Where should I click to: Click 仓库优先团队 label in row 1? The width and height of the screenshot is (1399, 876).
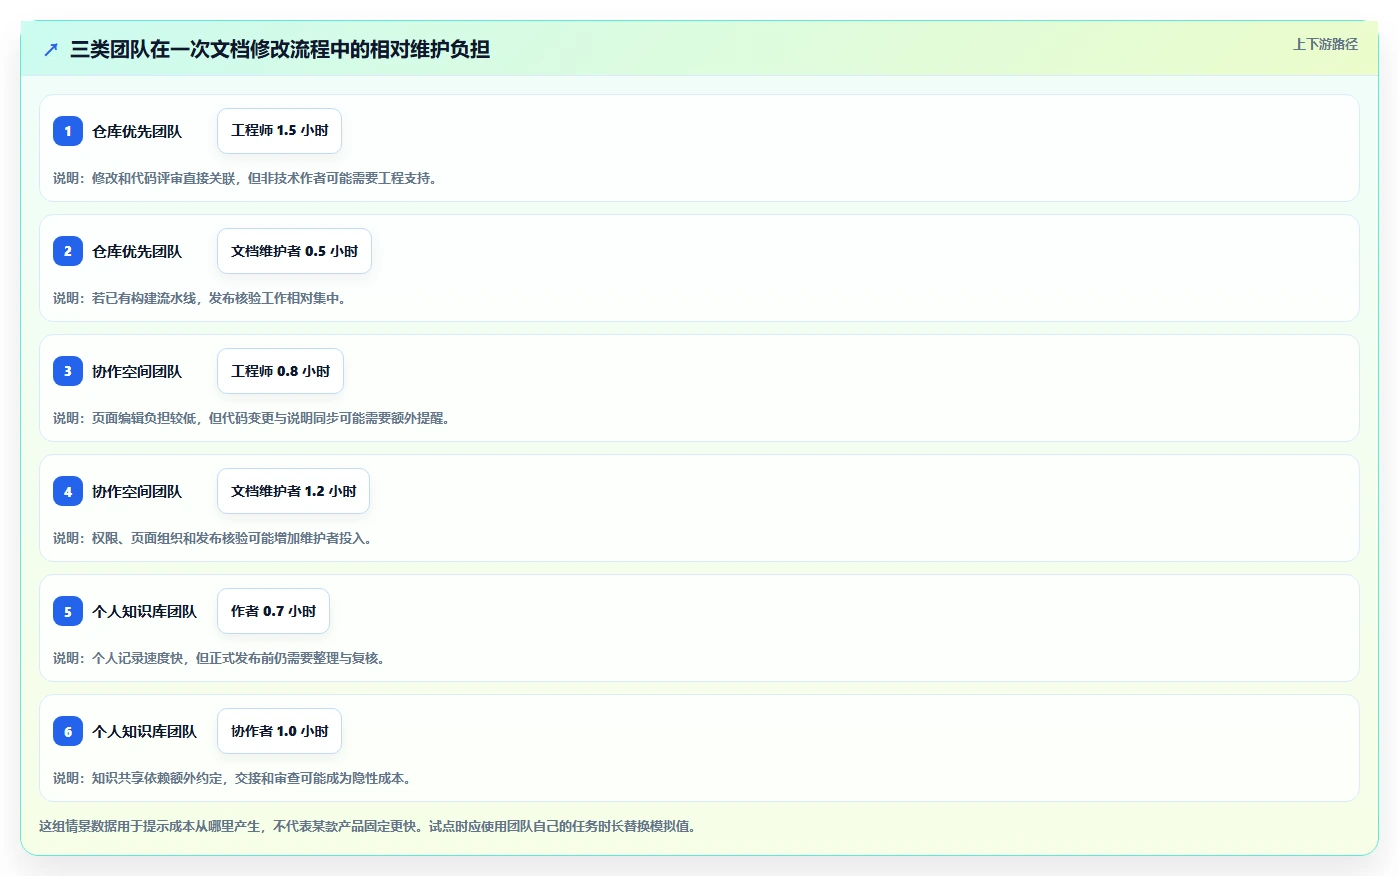pos(137,131)
